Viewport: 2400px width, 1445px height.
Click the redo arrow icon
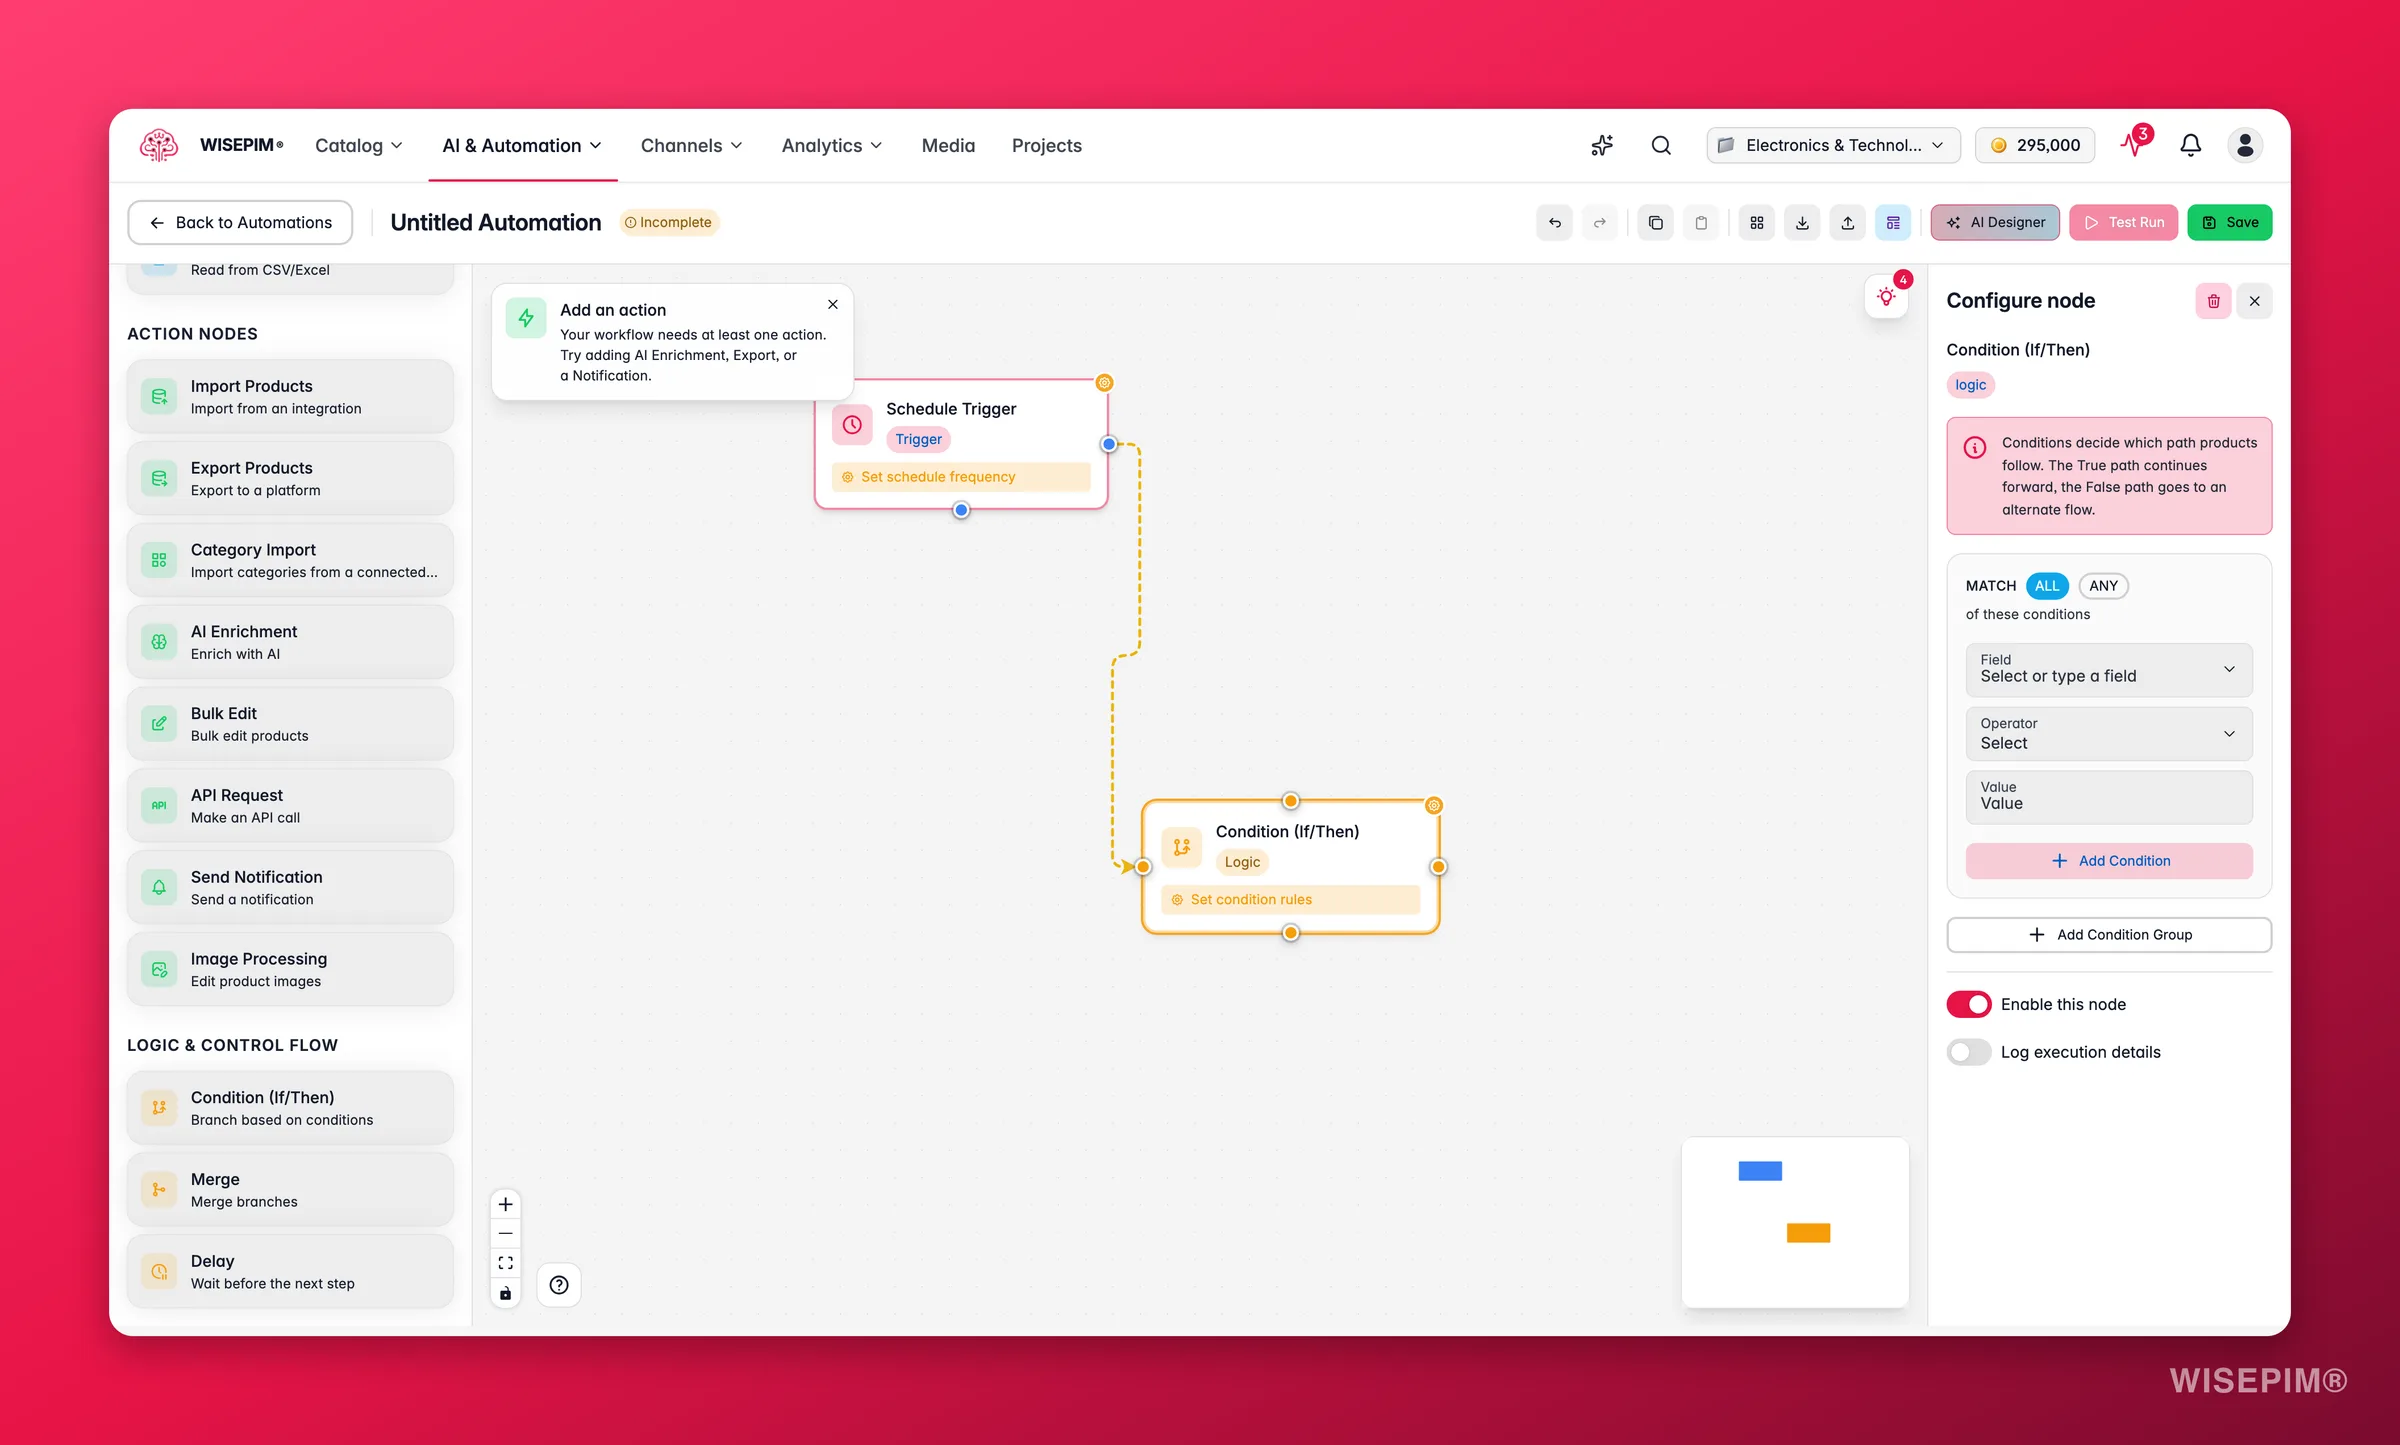tap(1600, 223)
